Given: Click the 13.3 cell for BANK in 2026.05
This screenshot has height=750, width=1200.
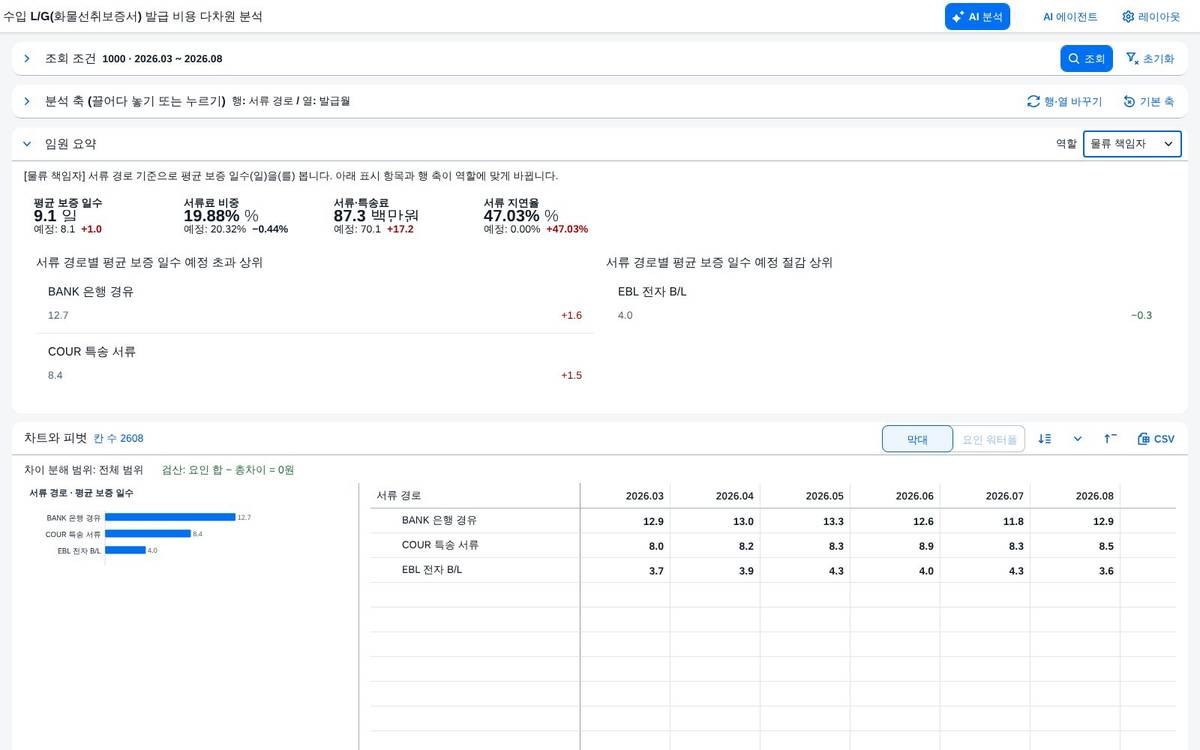Looking at the screenshot, I should tap(805, 520).
